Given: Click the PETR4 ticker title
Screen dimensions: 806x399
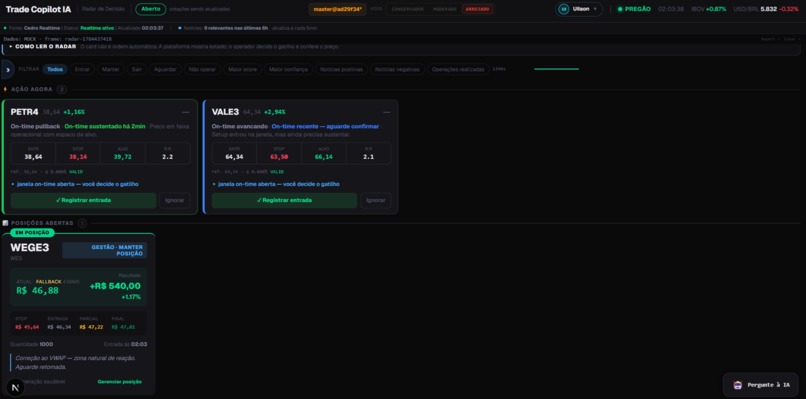Looking at the screenshot, I should pyautogui.click(x=25, y=112).
